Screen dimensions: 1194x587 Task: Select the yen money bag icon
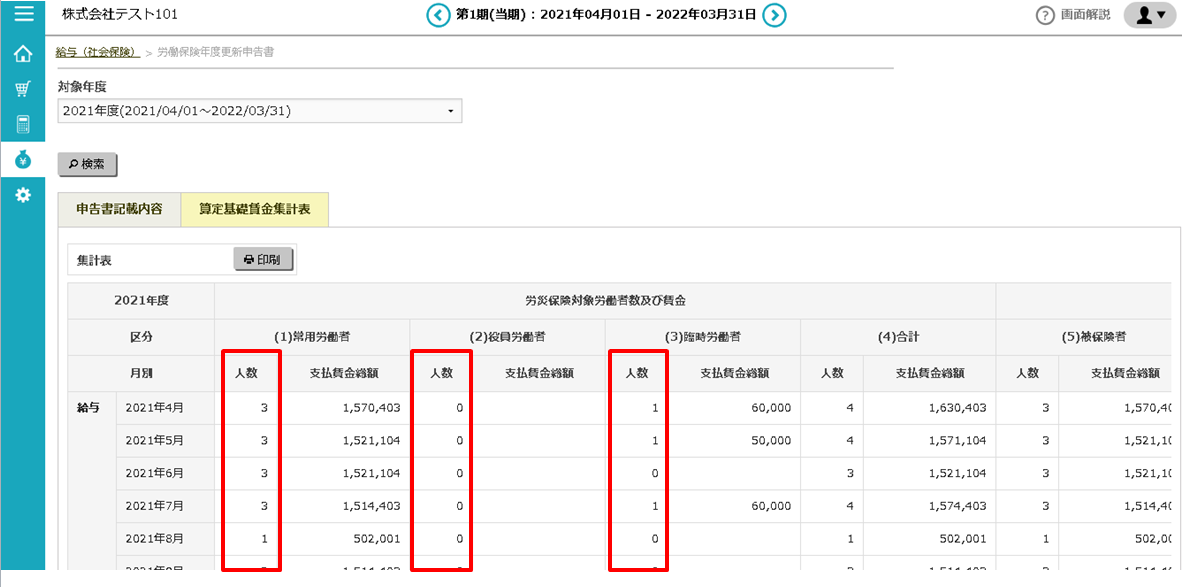[23, 159]
